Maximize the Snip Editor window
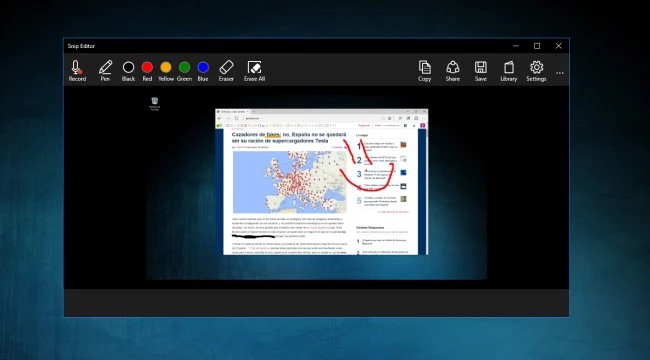The image size is (650, 360). click(537, 46)
